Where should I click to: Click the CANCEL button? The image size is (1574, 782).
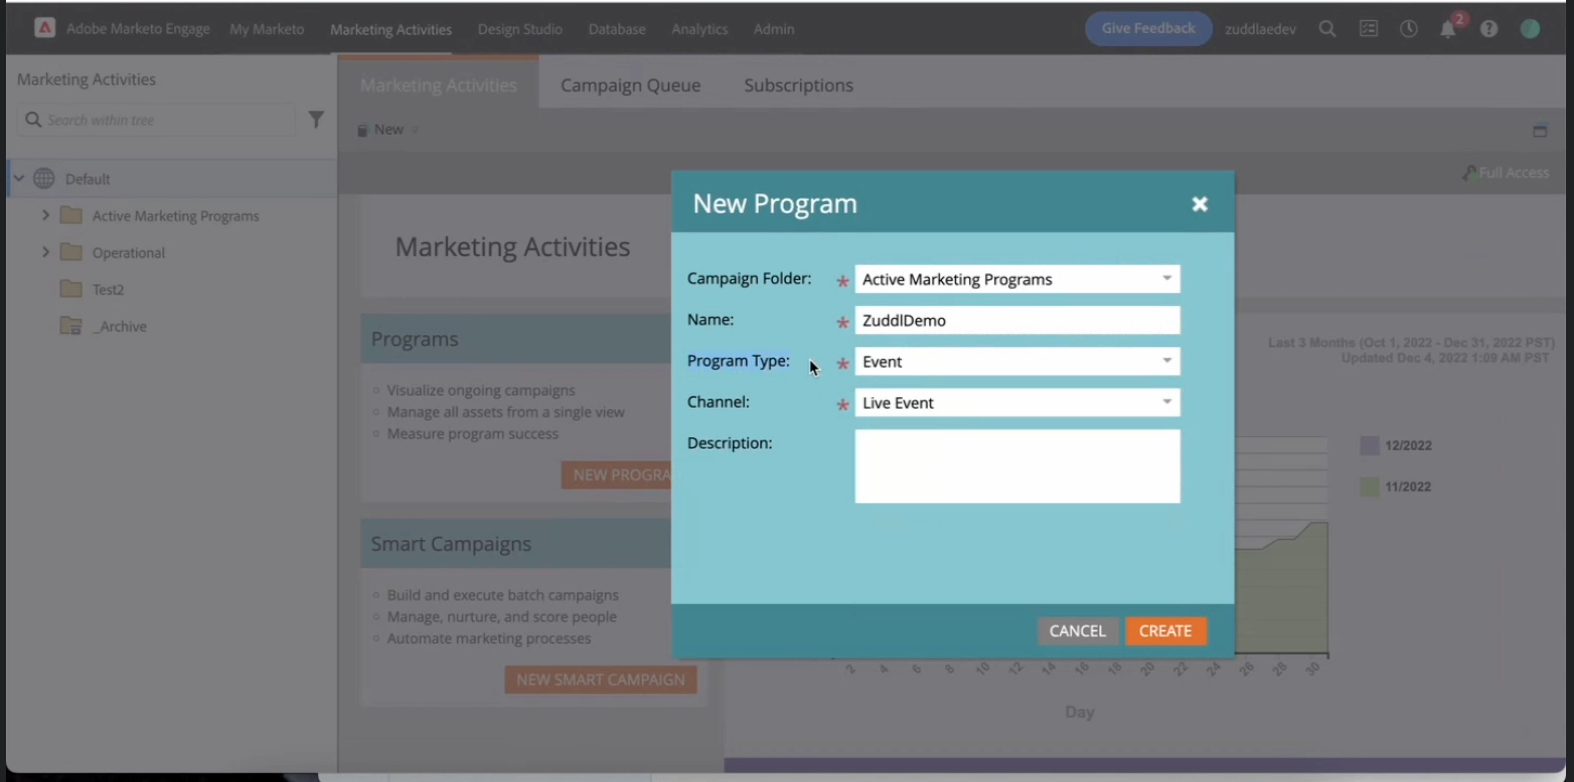[1078, 631]
